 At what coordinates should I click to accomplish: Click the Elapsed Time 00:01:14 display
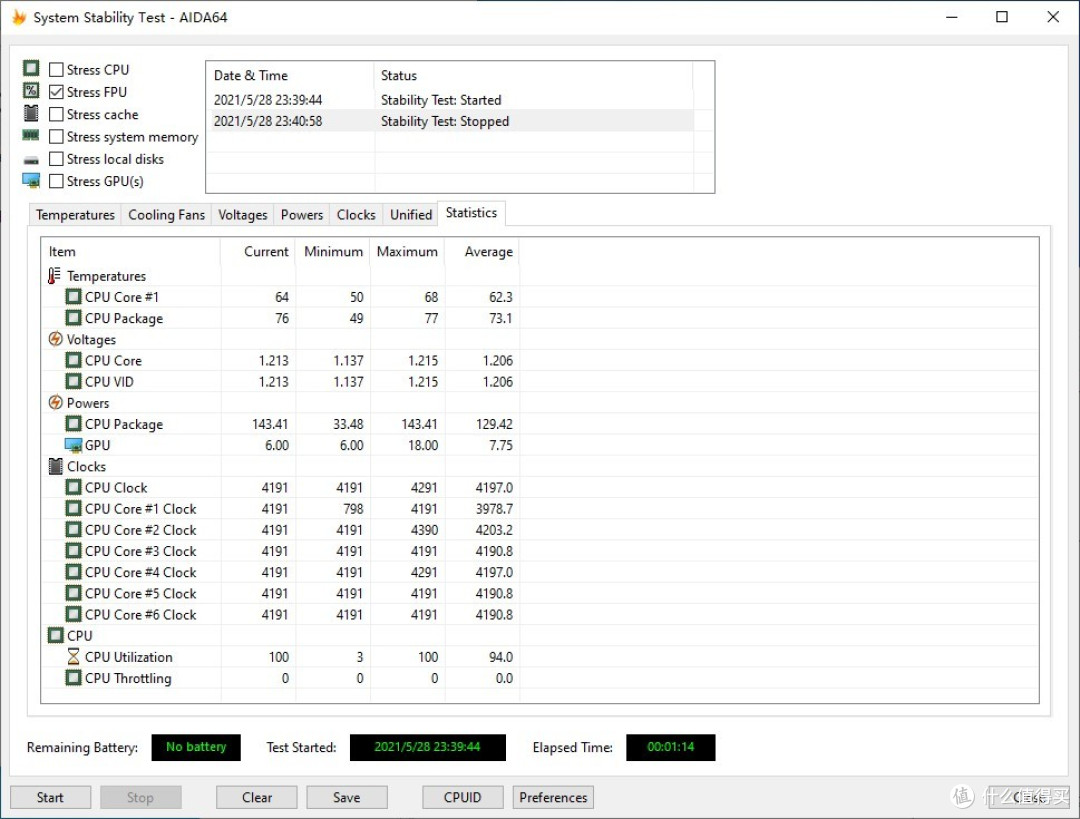(x=671, y=747)
